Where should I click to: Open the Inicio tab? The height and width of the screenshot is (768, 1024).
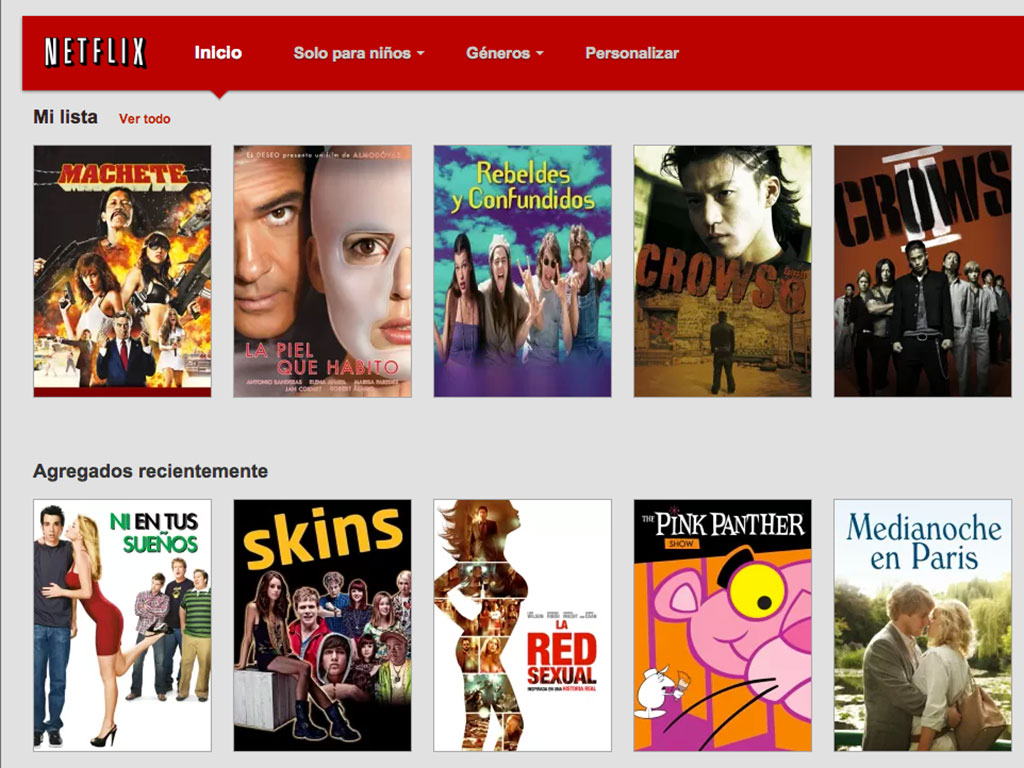(x=218, y=53)
